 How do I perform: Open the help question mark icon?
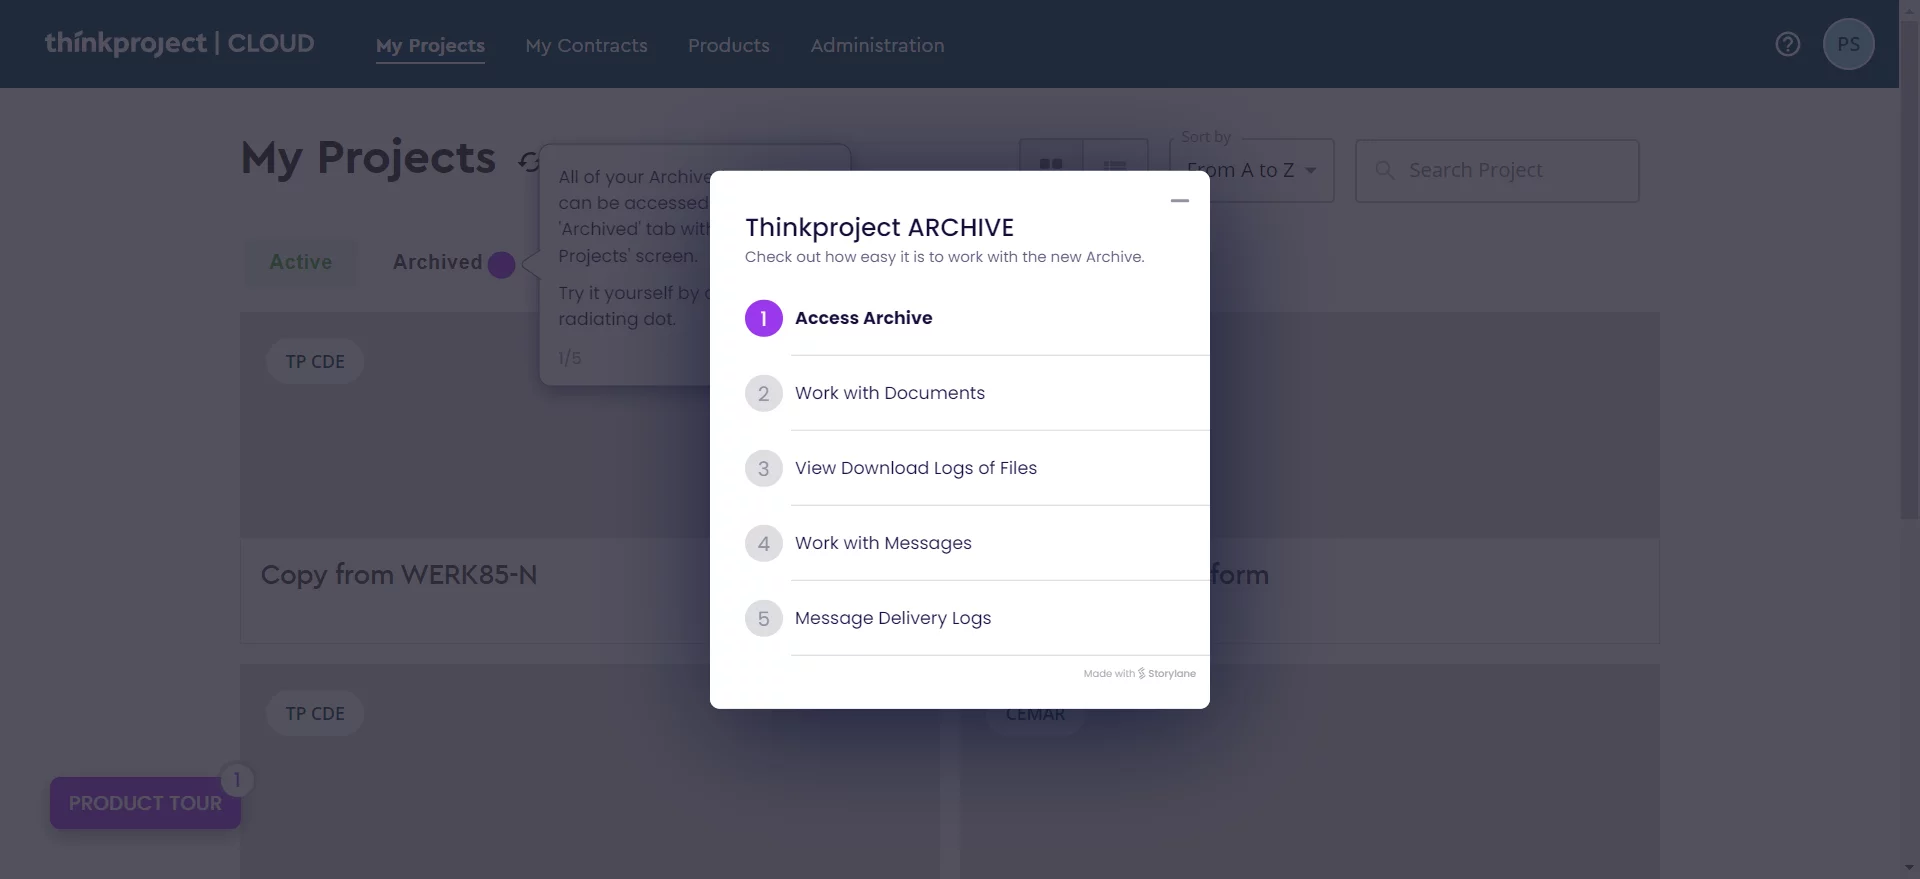(1787, 44)
